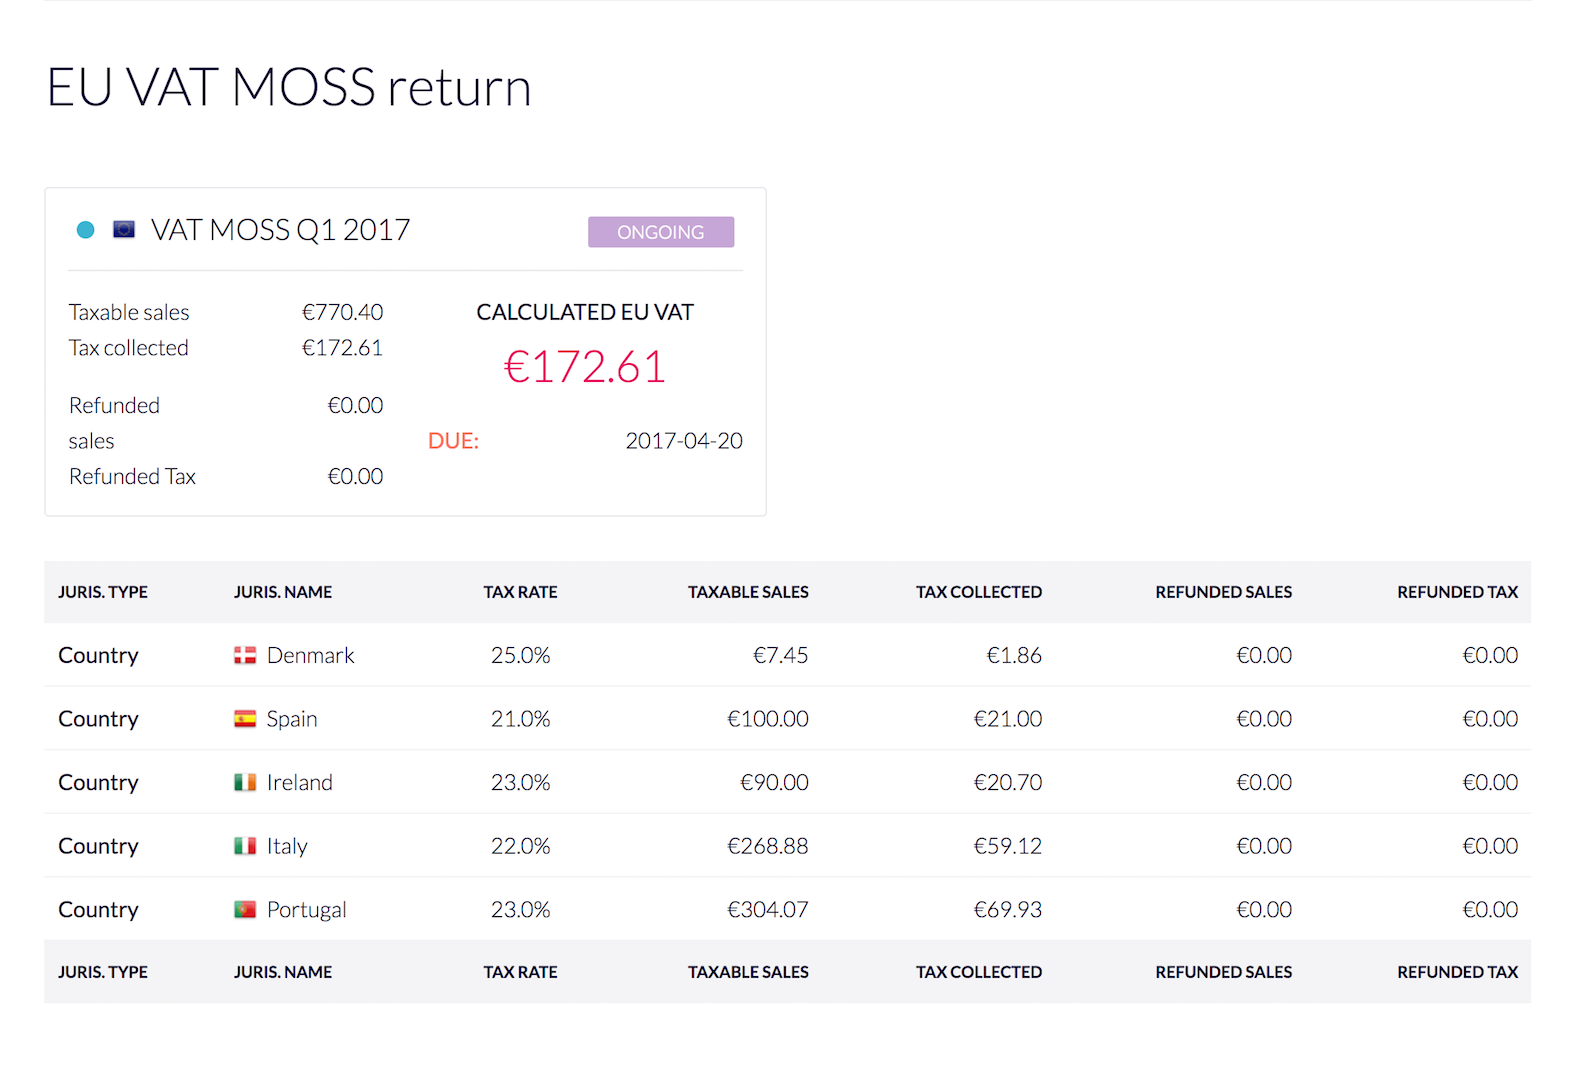Click the Portugal flag icon
This screenshot has height=1086, width=1577.
(245, 910)
